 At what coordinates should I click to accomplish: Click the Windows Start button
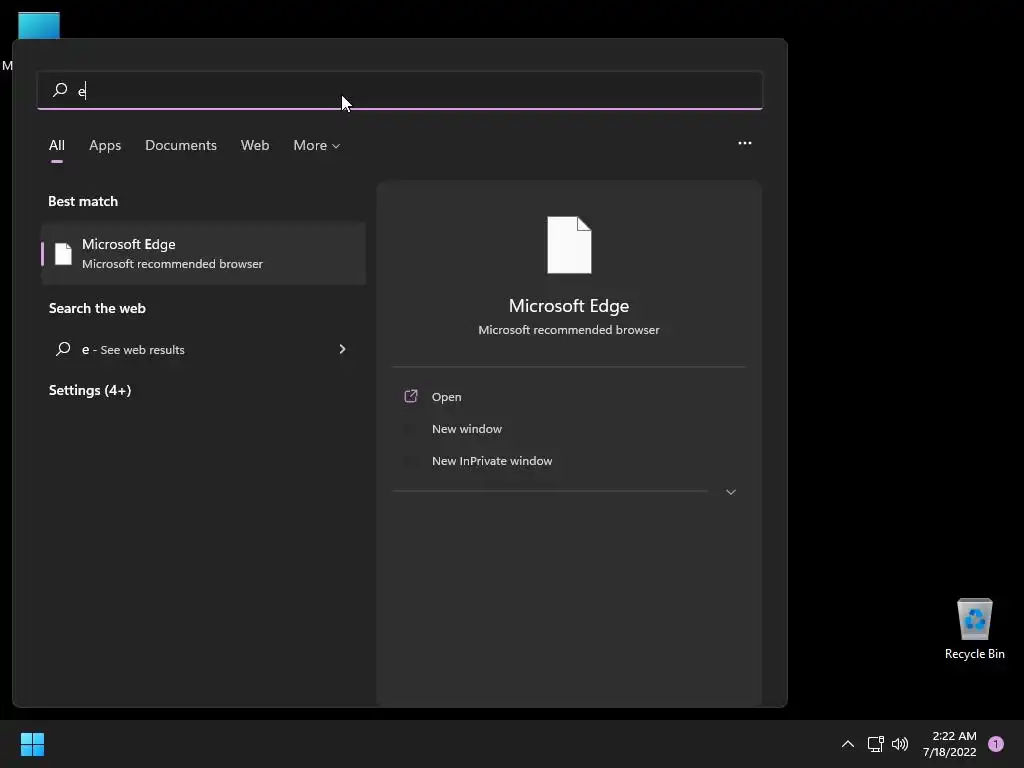tap(32, 744)
